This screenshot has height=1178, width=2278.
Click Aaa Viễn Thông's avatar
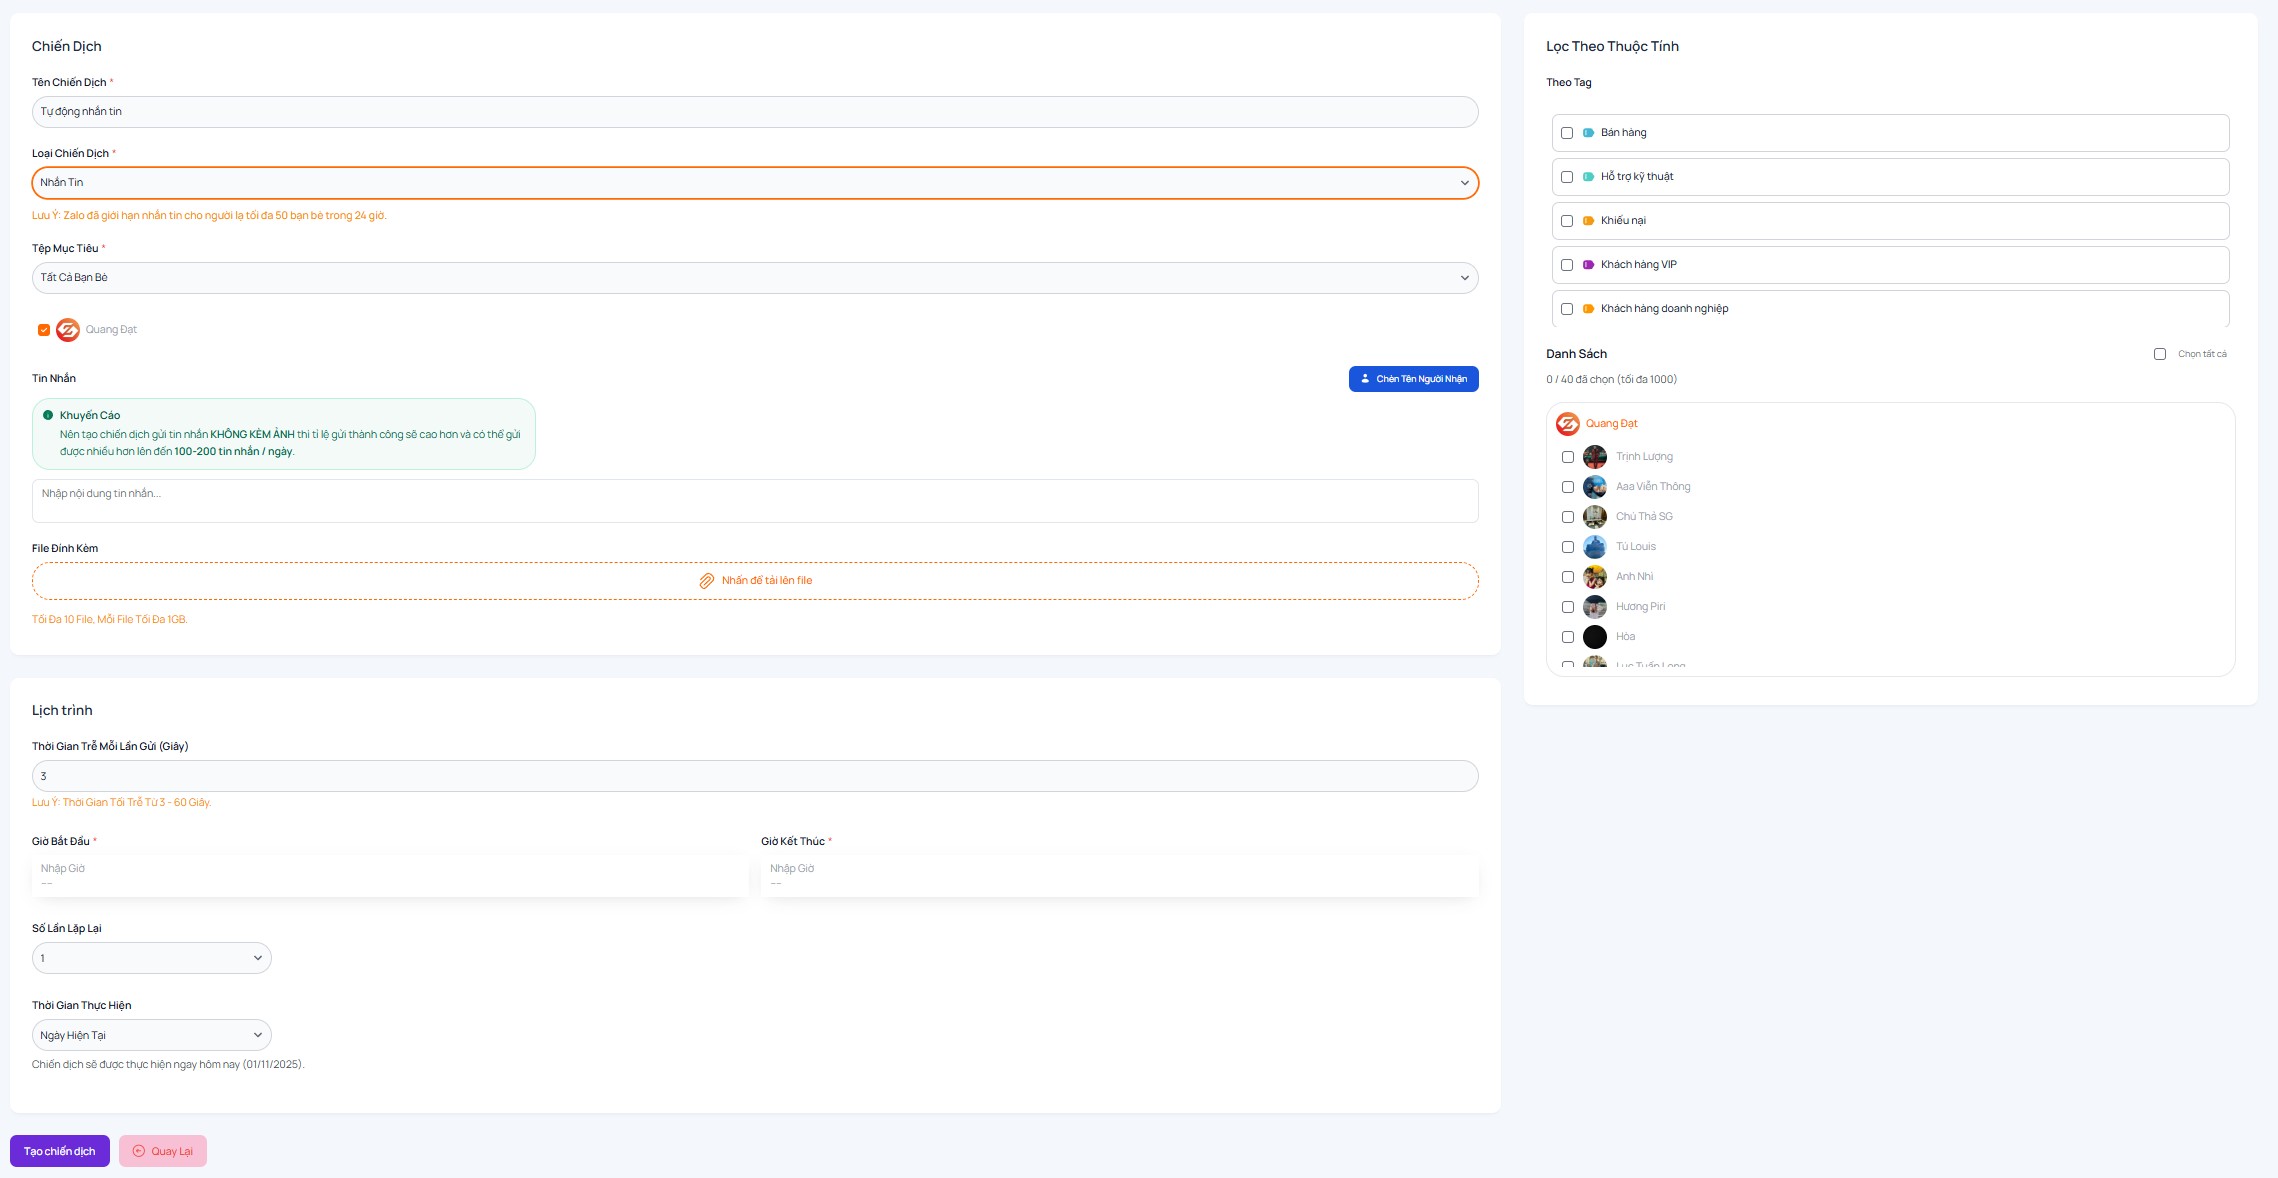click(x=1595, y=487)
